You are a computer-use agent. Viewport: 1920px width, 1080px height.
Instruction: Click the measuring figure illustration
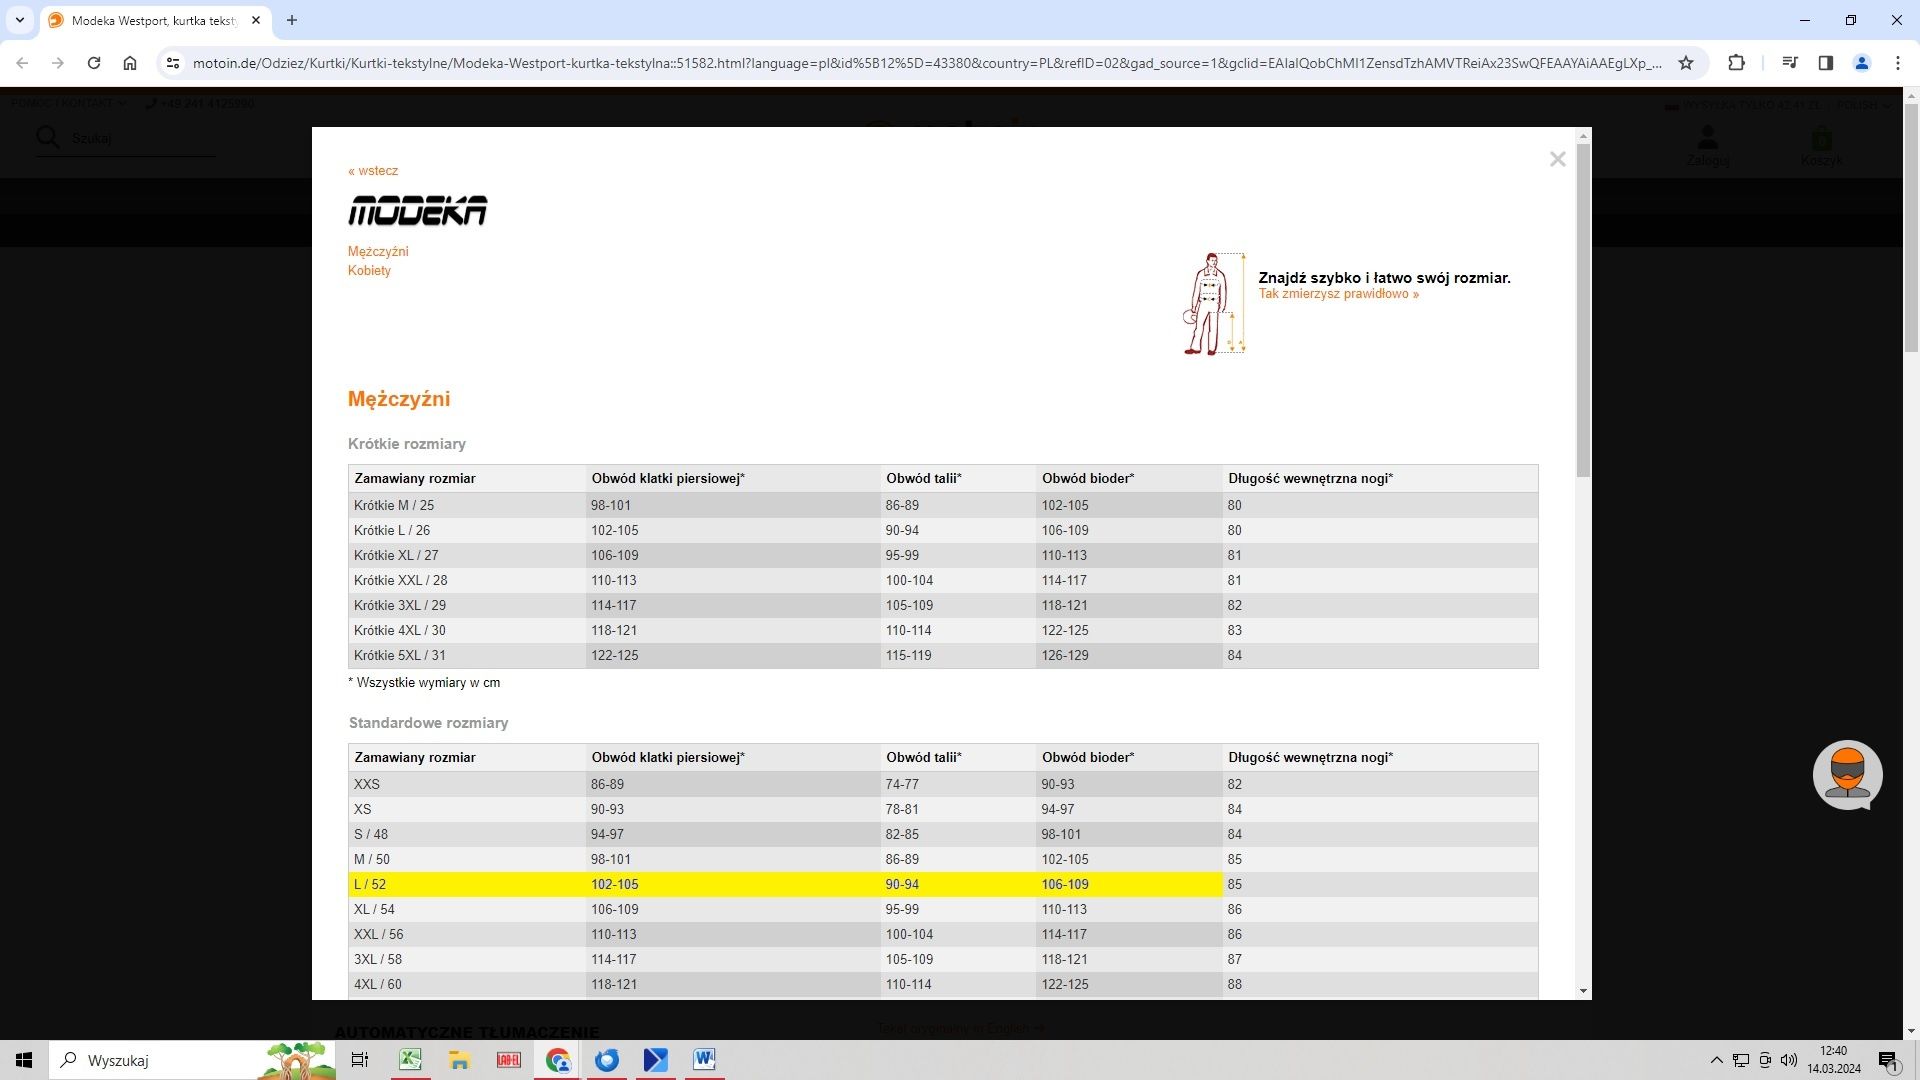1214,303
